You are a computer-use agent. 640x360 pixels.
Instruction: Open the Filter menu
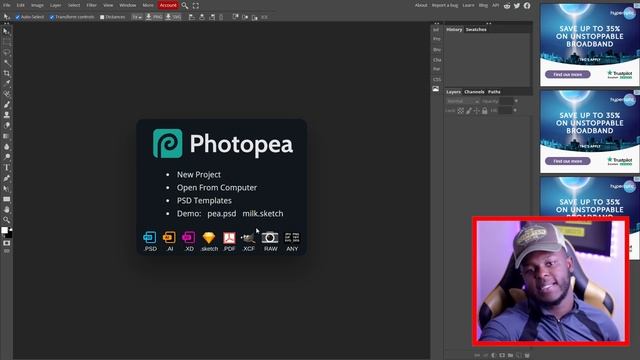[91, 5]
